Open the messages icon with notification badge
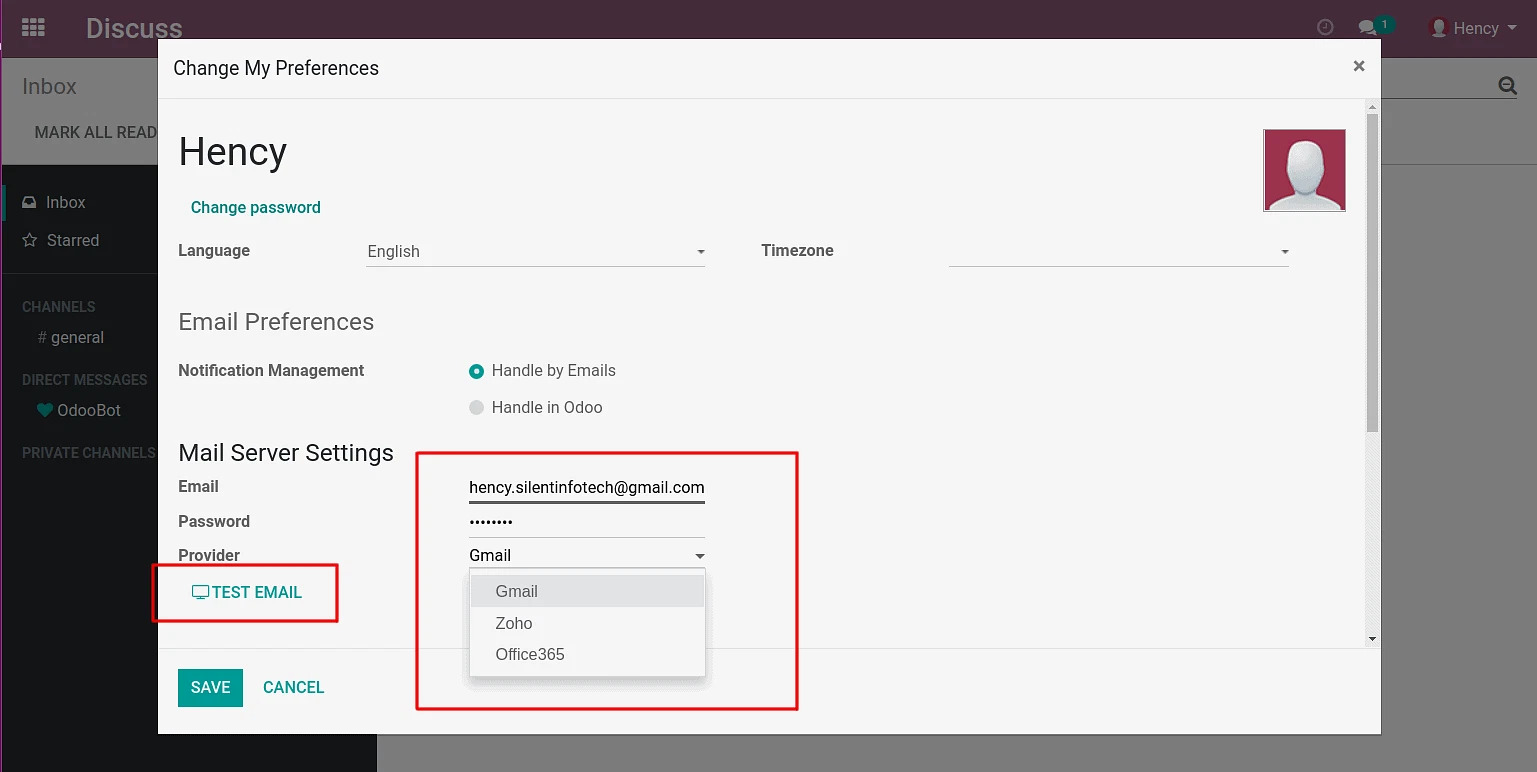The height and width of the screenshot is (772, 1537). [x=1369, y=27]
